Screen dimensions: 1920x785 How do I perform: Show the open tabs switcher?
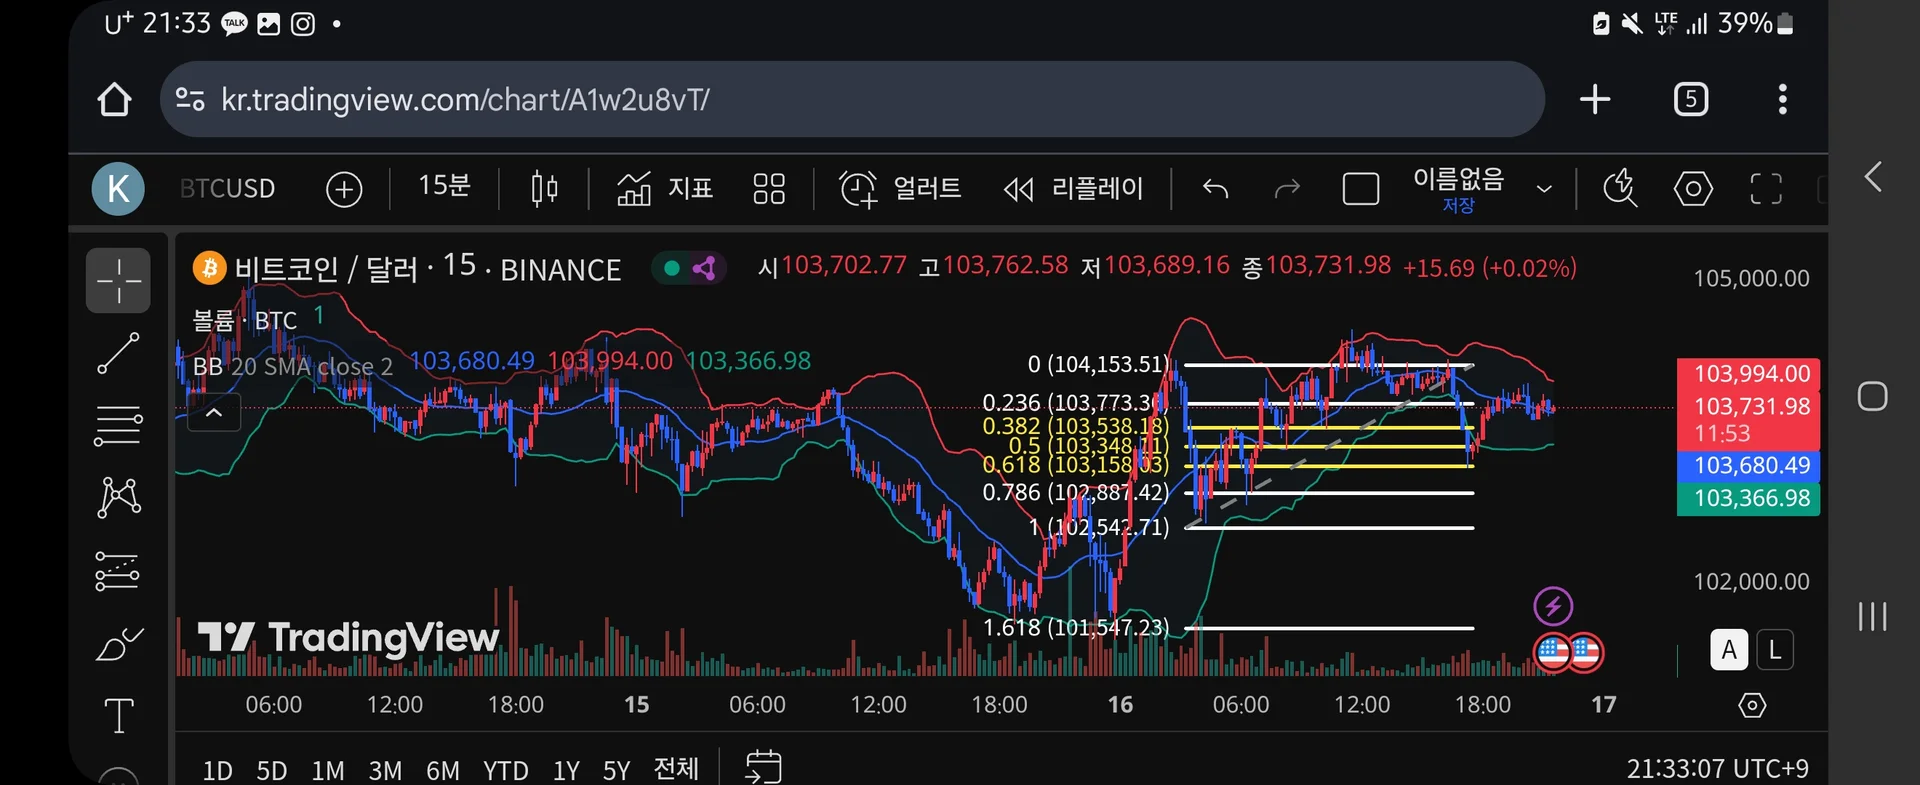coord(1691,99)
